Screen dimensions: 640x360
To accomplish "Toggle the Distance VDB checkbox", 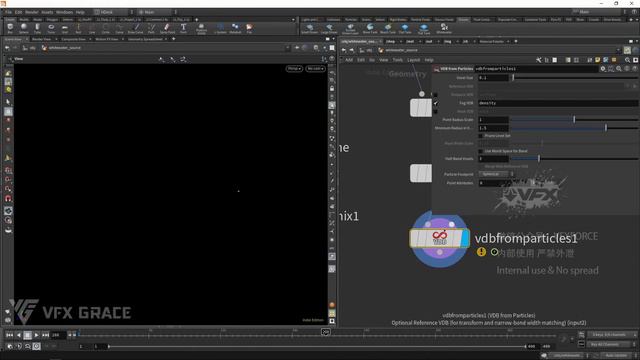I will tap(436, 95).
